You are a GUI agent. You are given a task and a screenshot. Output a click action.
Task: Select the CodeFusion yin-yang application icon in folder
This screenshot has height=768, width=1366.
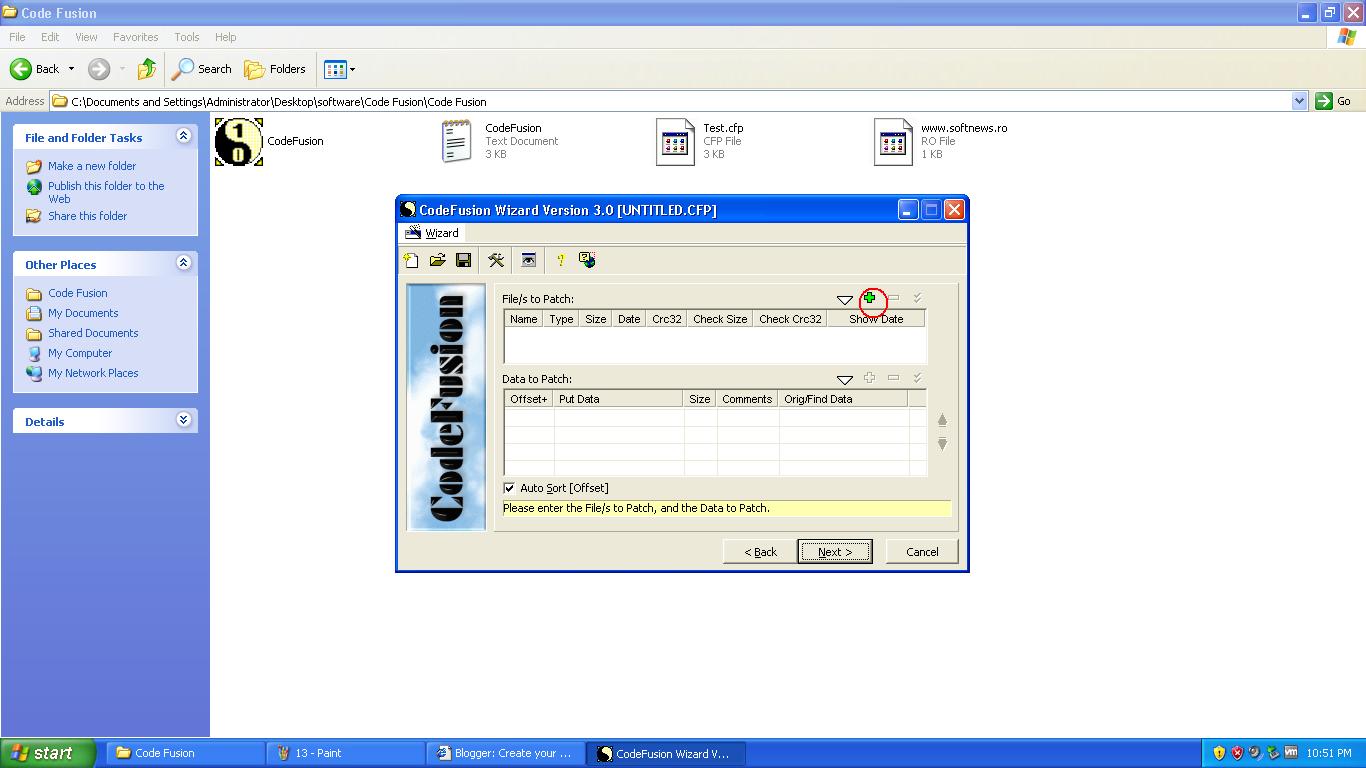[x=239, y=141]
